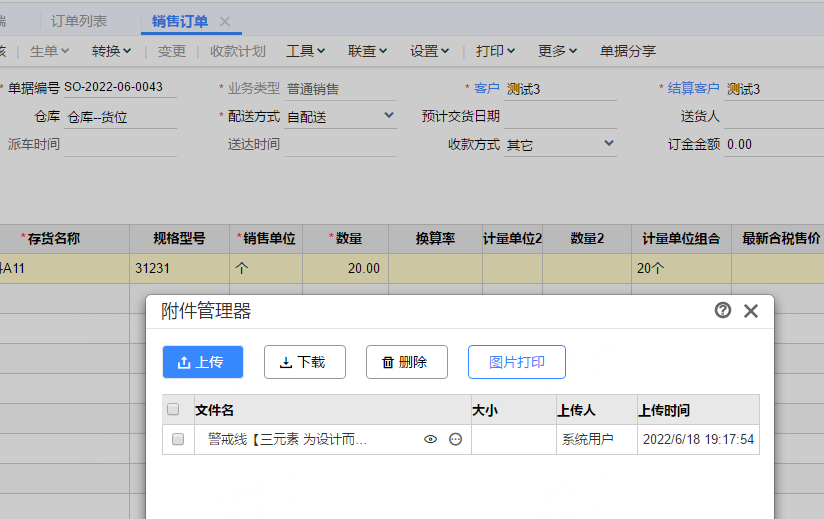Viewport: 824px width, 519px height.
Task: Tick the checkbox for 警戒线 attachment row
Action: pyautogui.click(x=178, y=439)
